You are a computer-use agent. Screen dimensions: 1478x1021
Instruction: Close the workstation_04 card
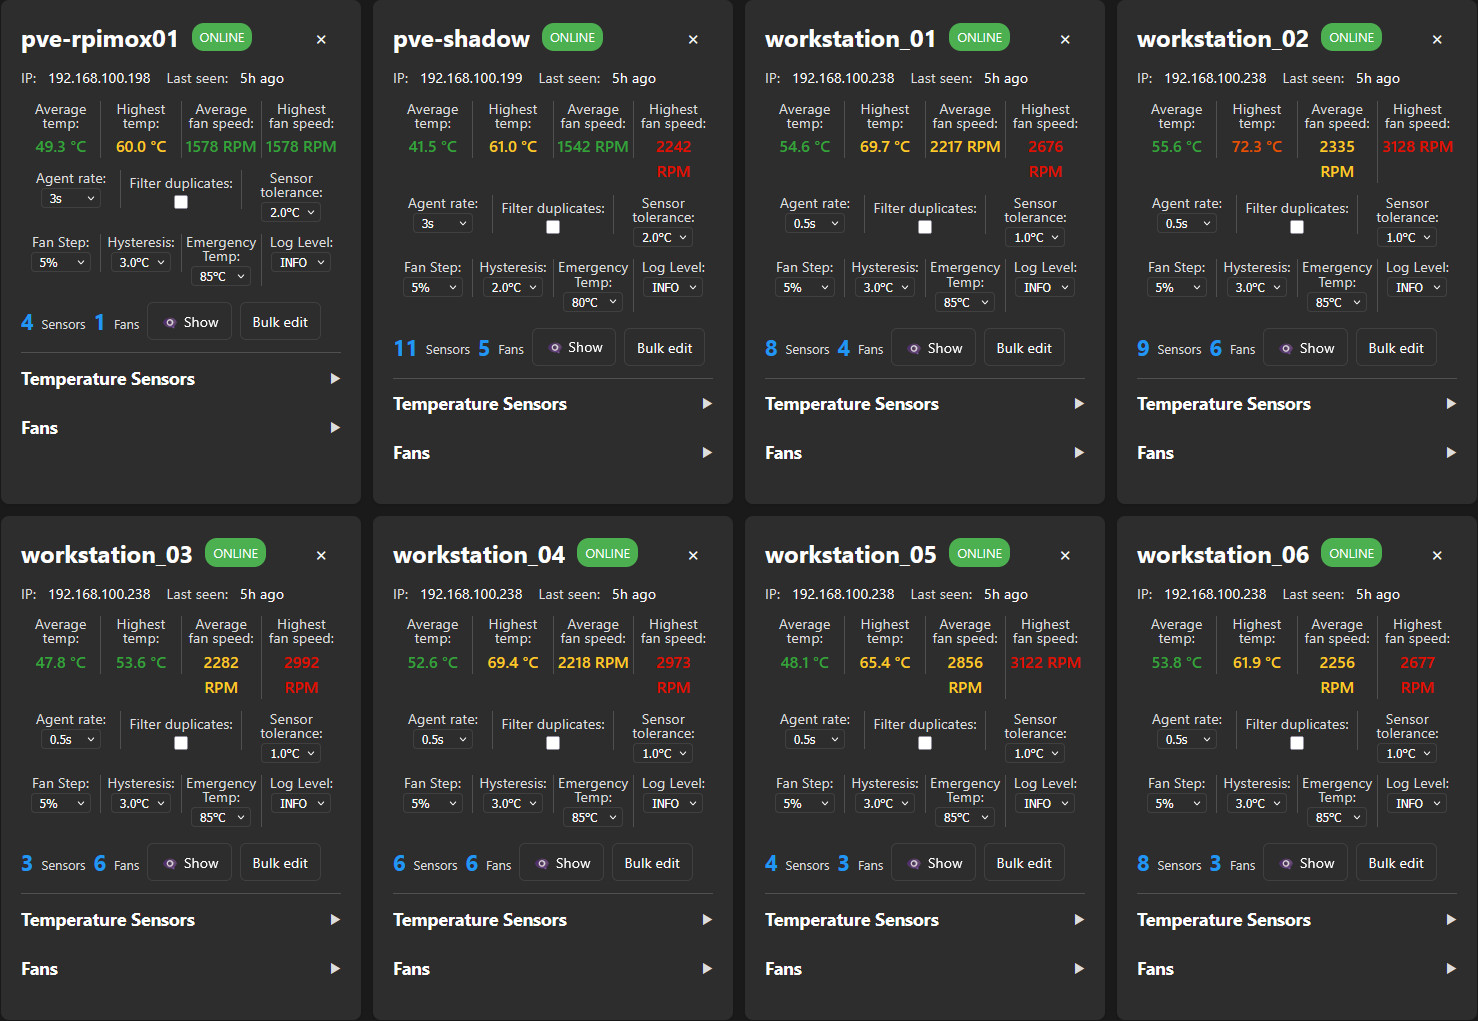693,555
